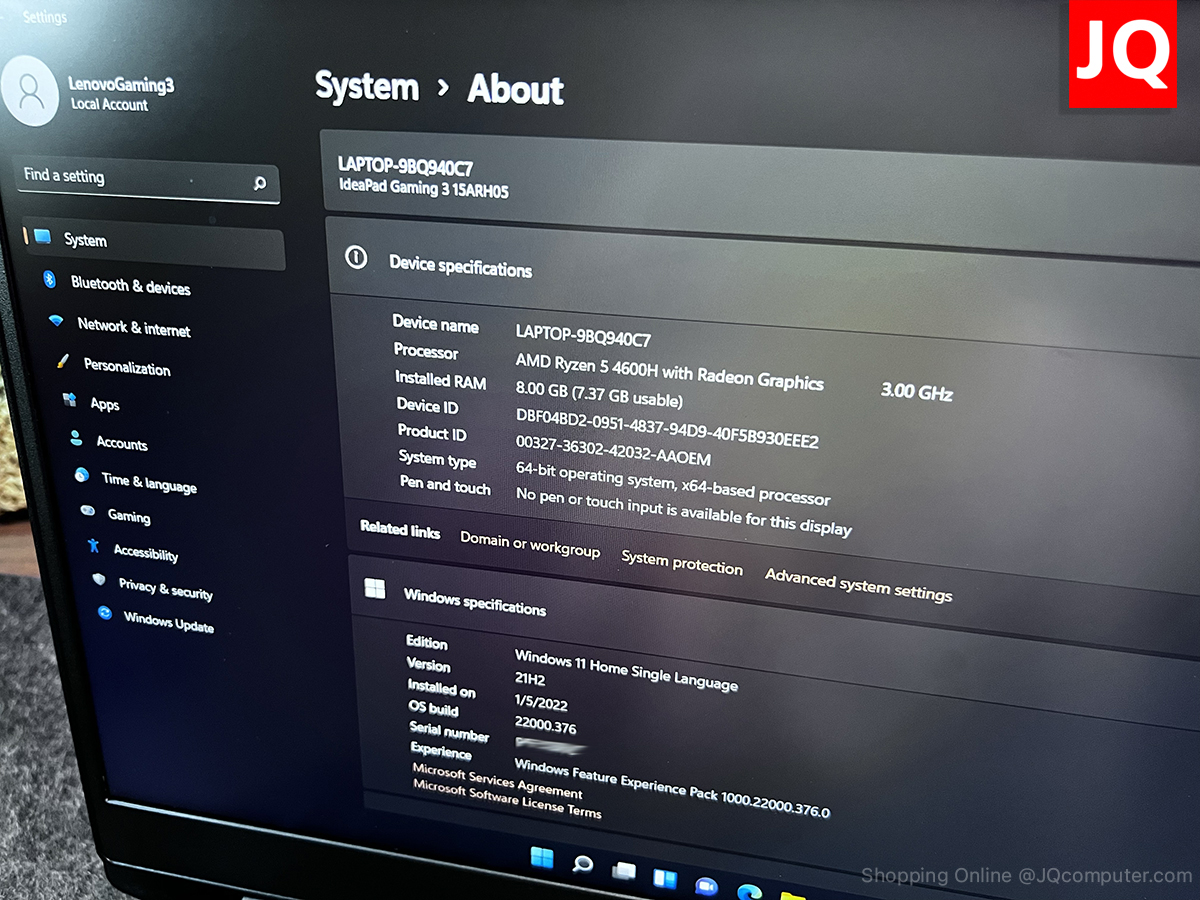This screenshot has height=900, width=1200.
Task: Click System in the breadcrumb header
Action: click(367, 86)
